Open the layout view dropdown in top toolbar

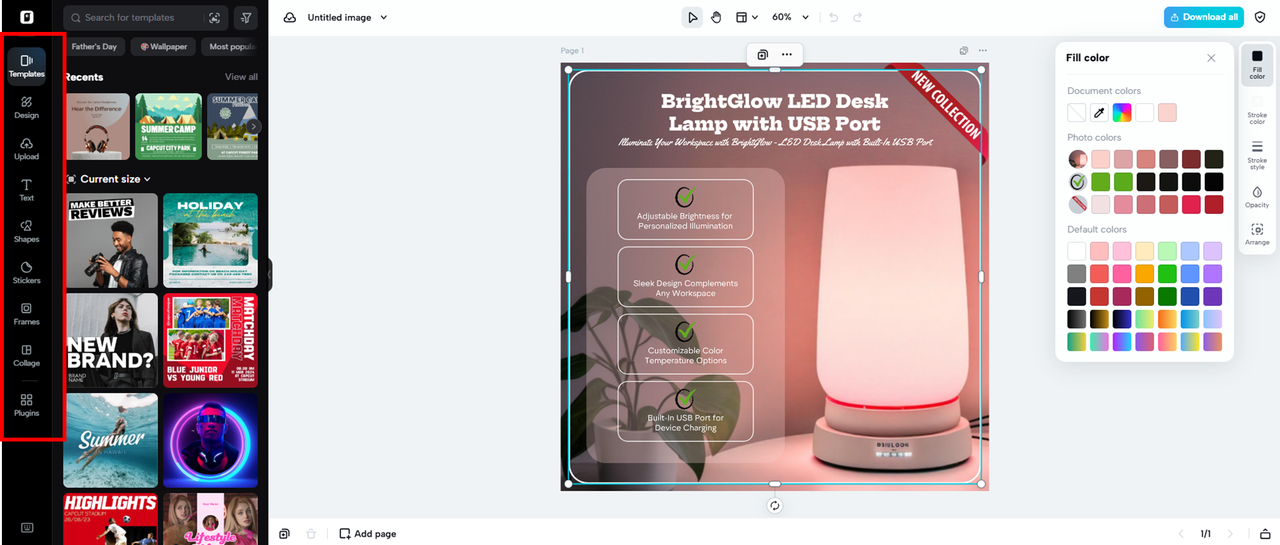[x=747, y=17]
